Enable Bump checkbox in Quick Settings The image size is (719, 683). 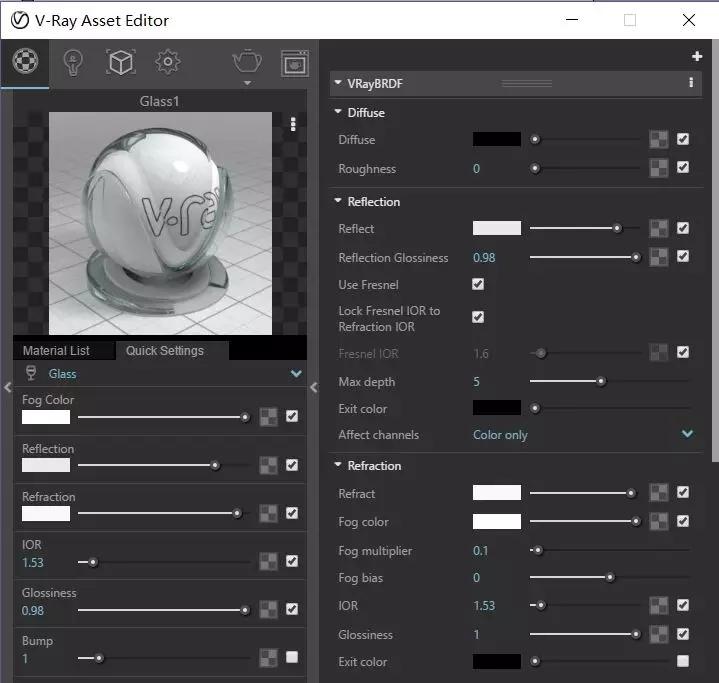point(292,657)
